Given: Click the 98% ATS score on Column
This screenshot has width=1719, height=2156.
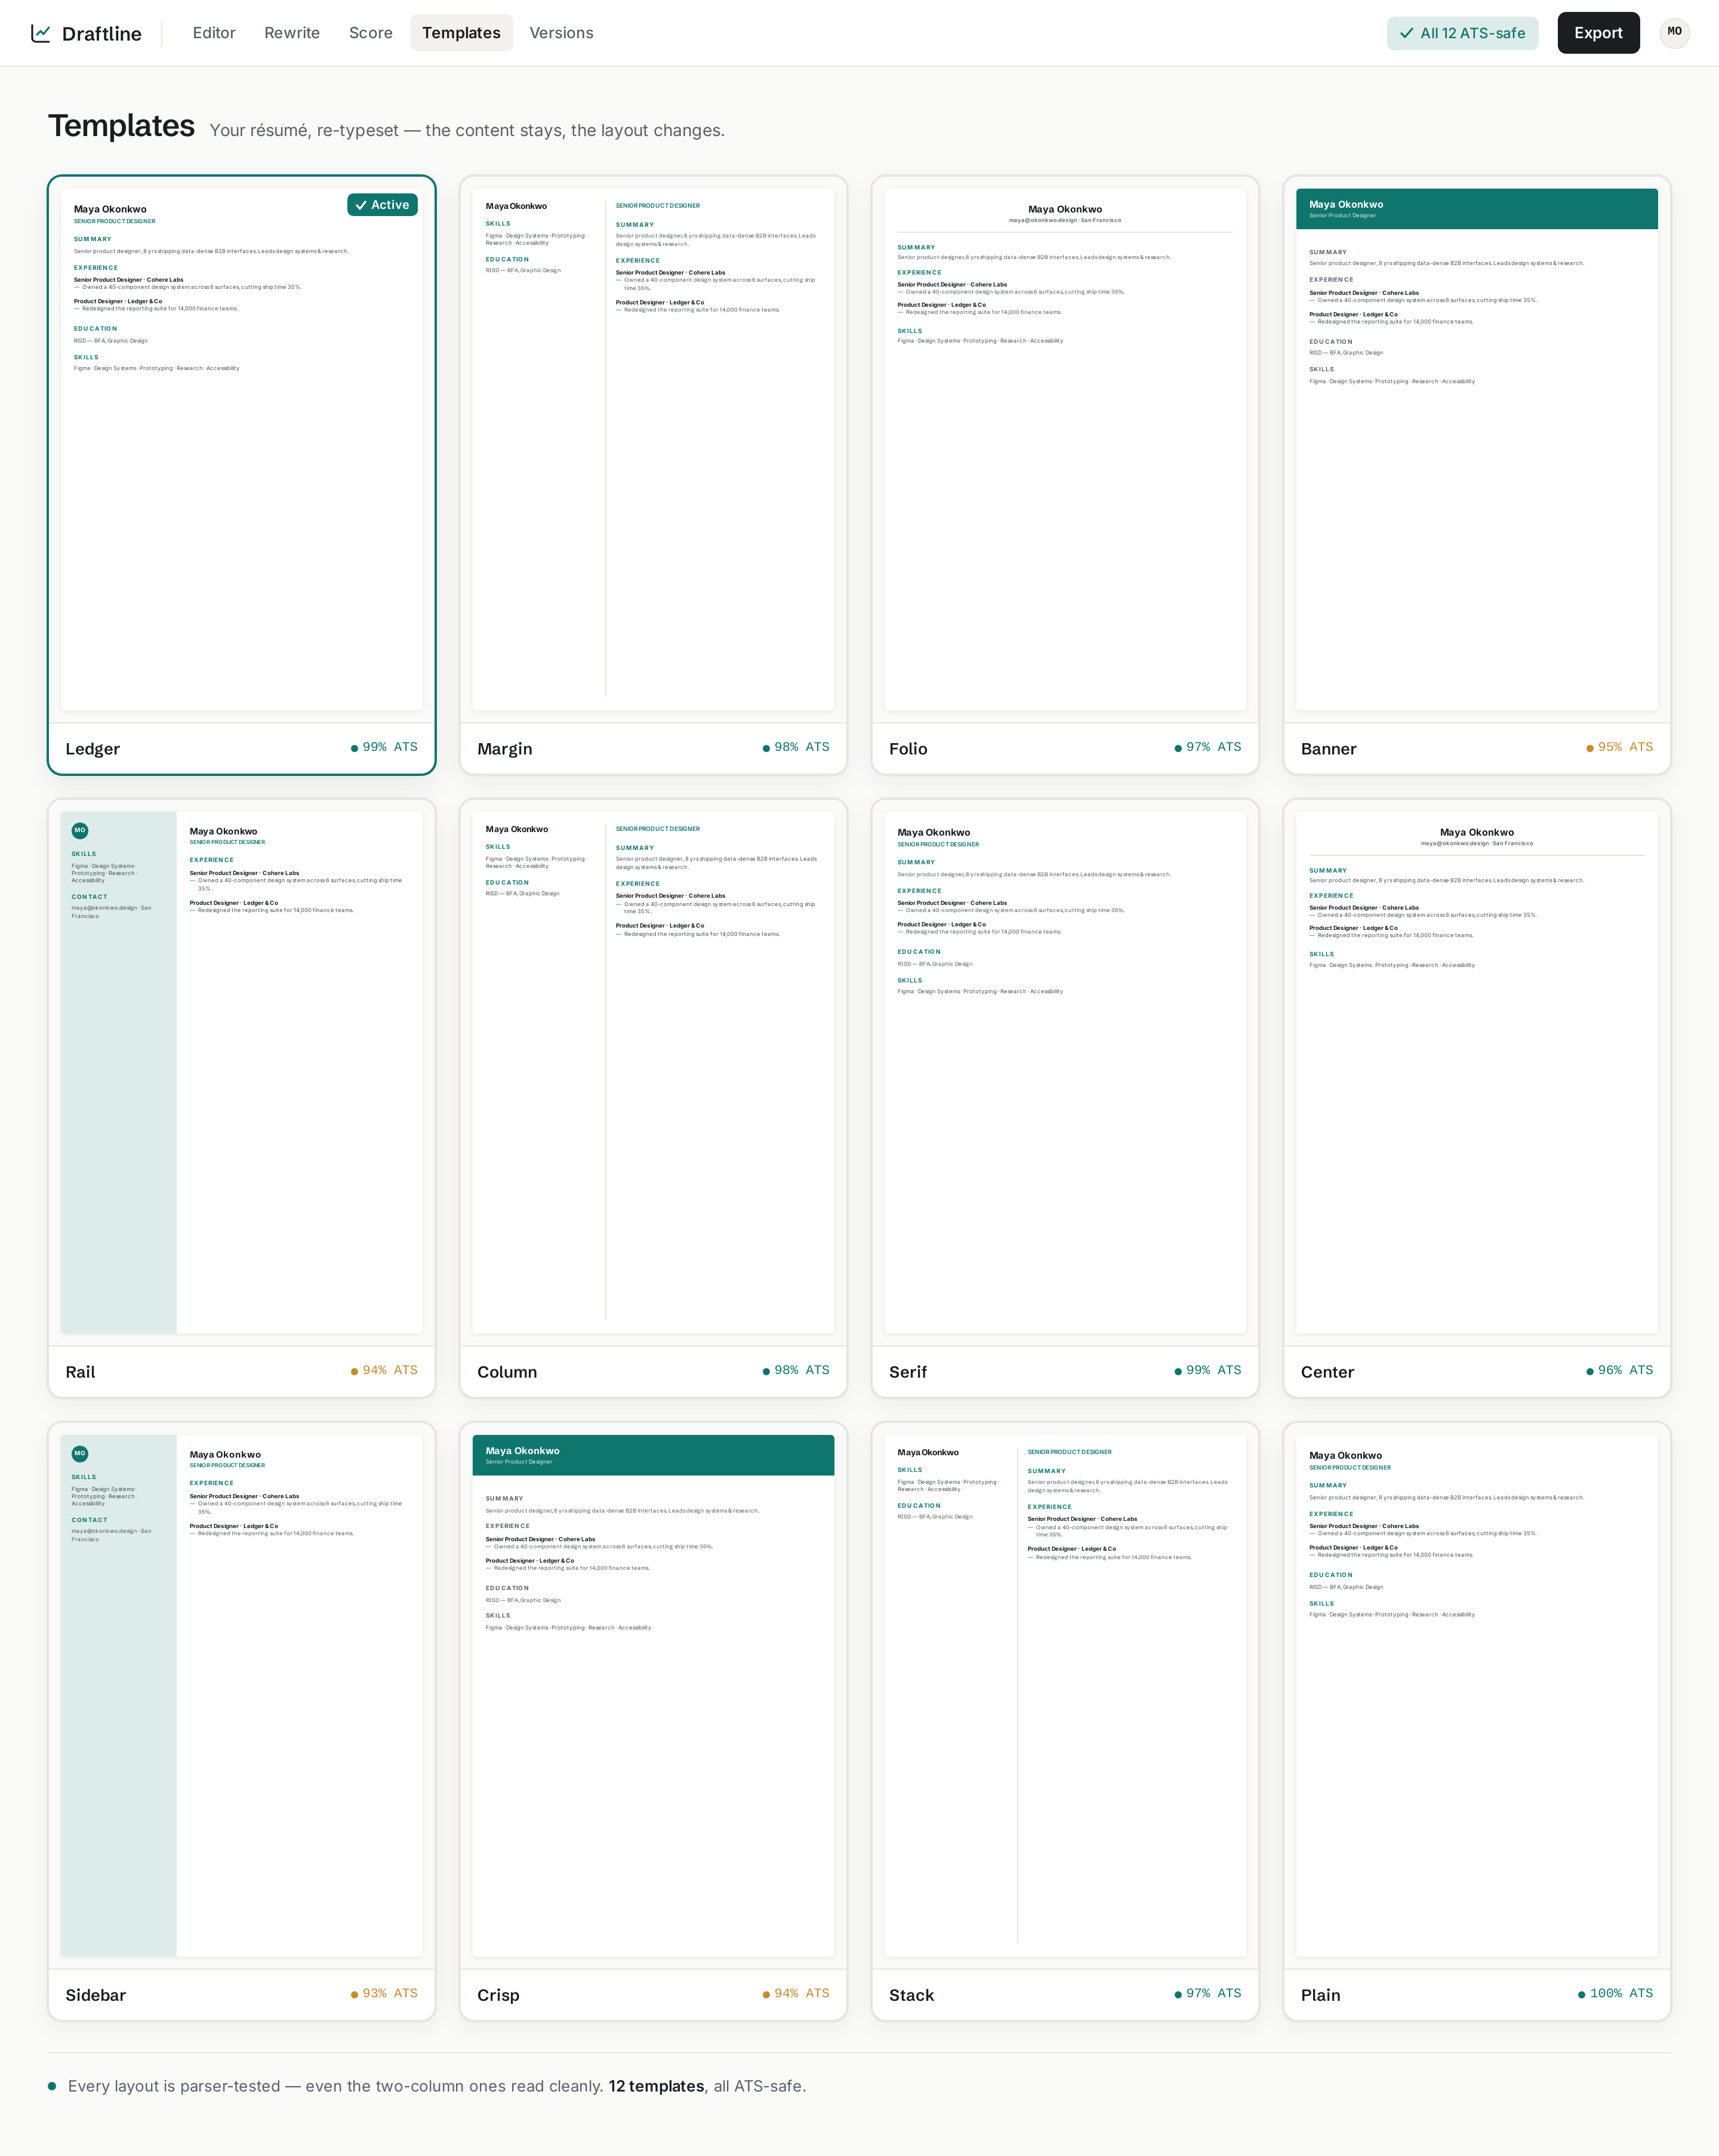Looking at the screenshot, I should click(796, 1370).
